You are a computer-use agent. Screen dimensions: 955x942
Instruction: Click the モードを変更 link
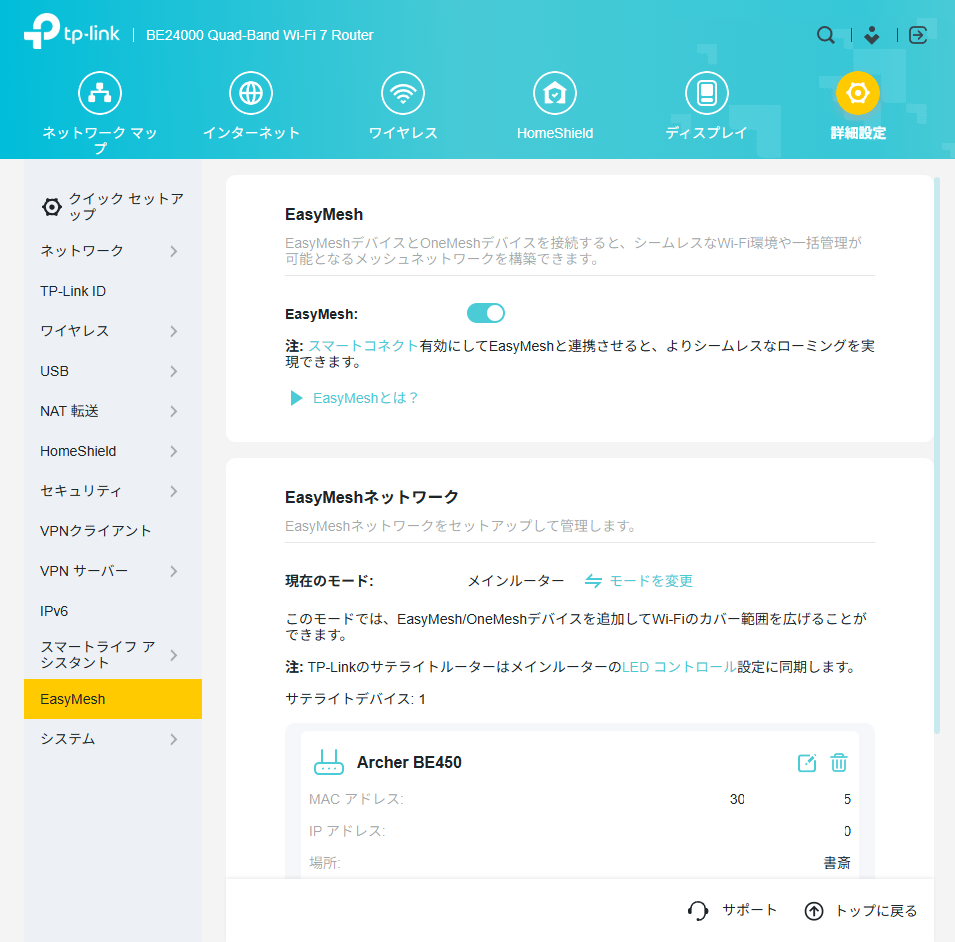point(651,581)
